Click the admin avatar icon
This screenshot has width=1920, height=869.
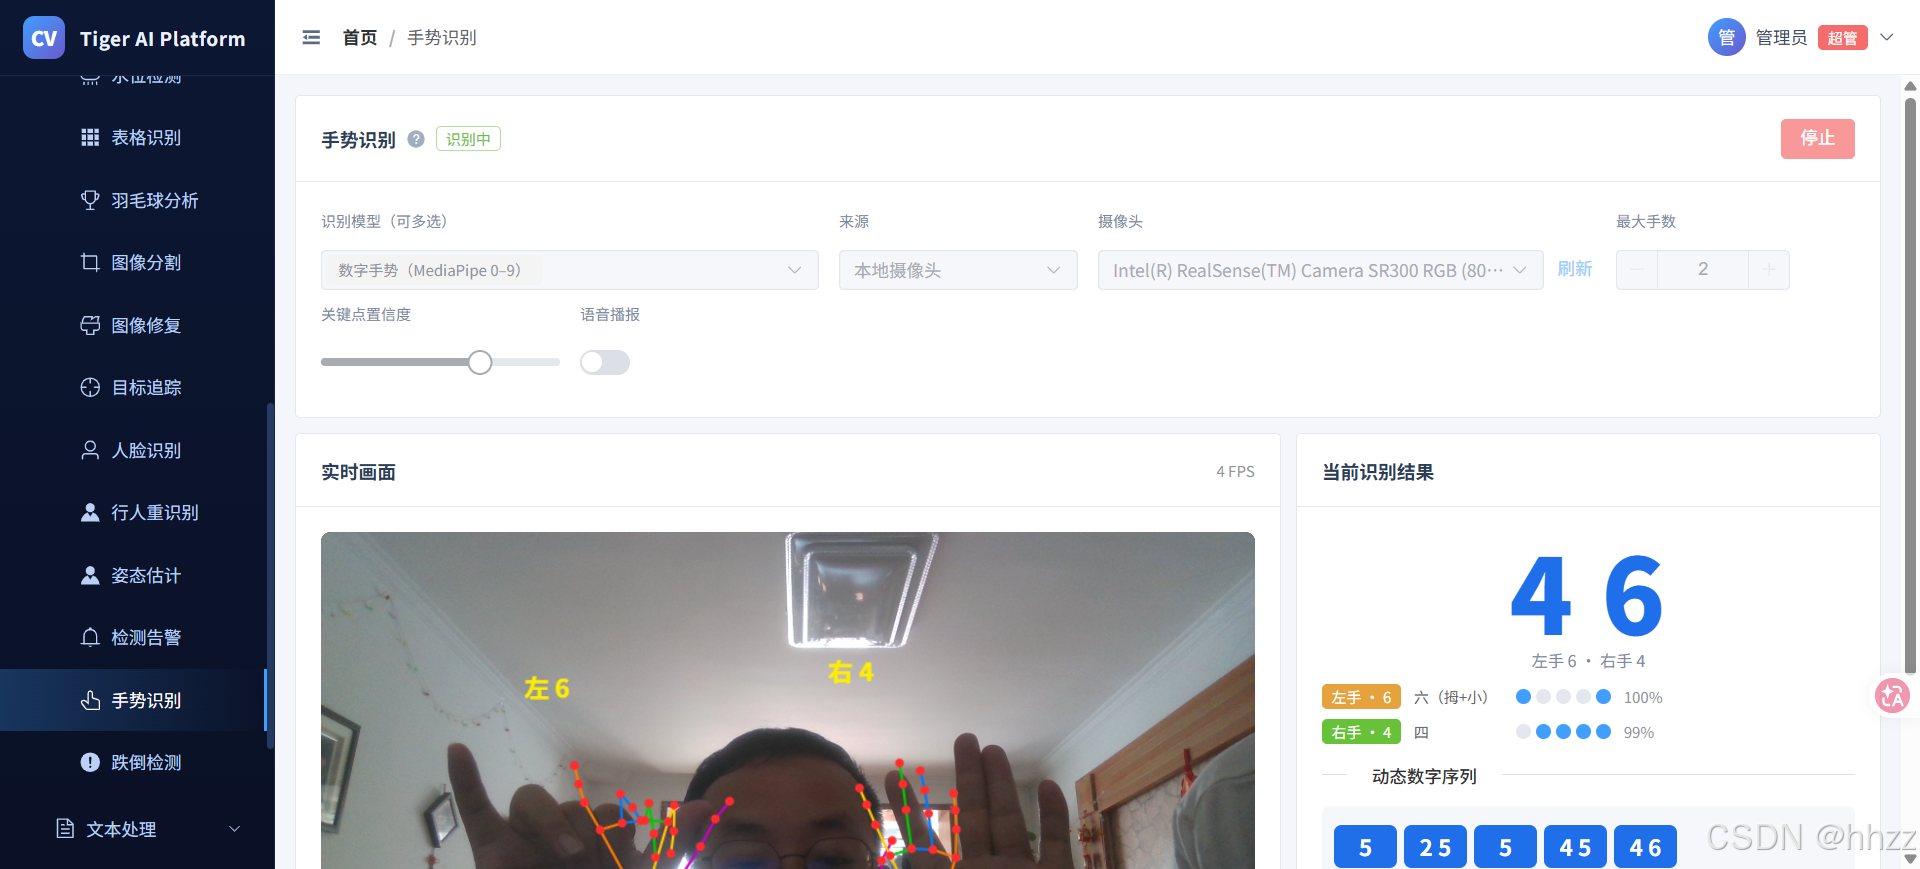(x=1726, y=38)
